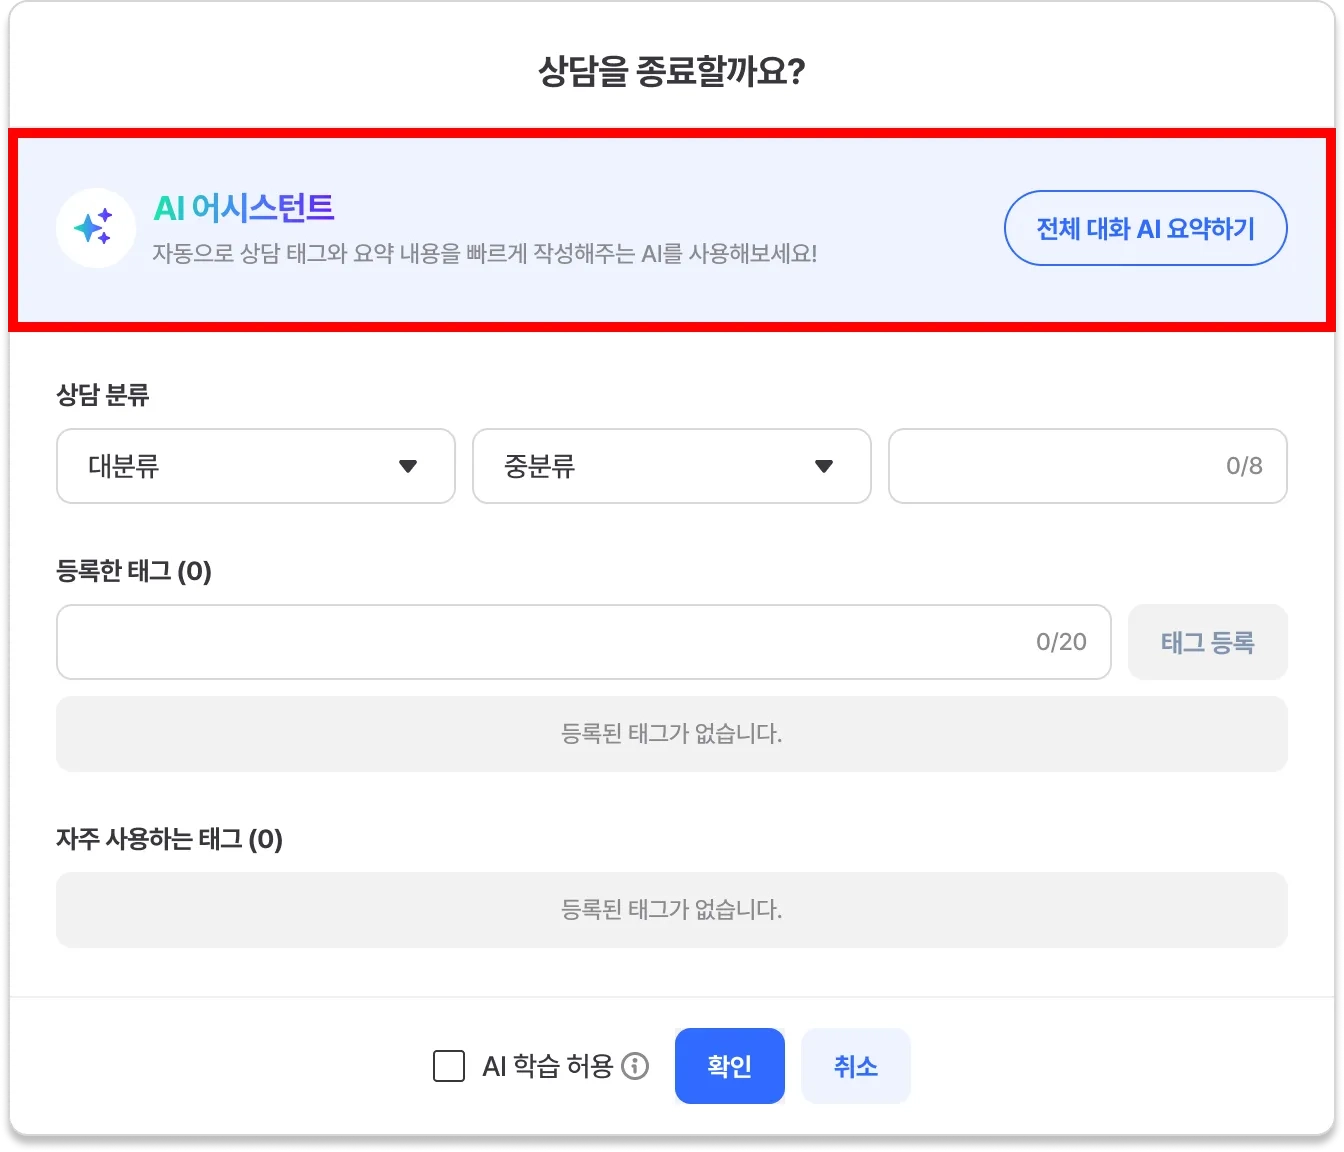The height and width of the screenshot is (1152, 1344).
Task: Click the 태그 등록 button
Action: [x=1207, y=642]
